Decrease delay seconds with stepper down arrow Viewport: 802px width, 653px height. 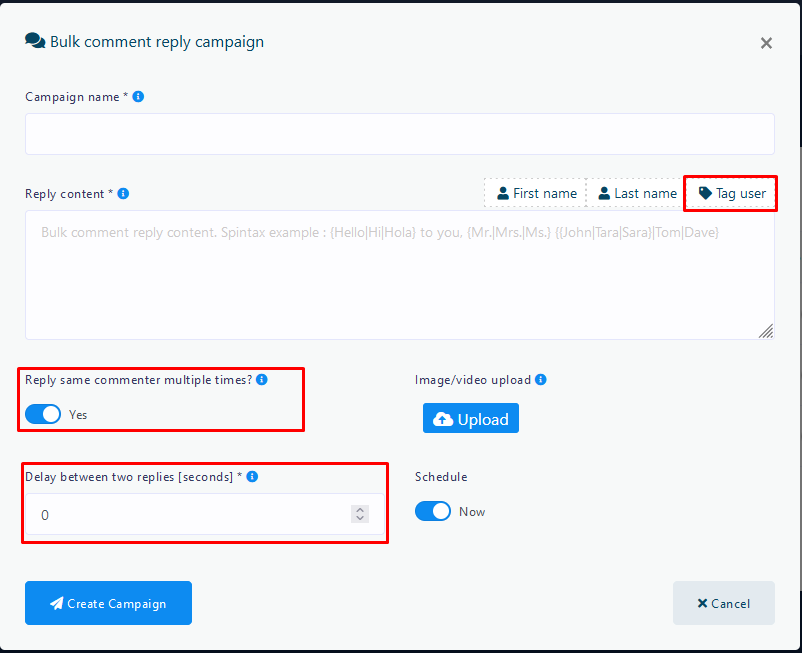pyautogui.click(x=360, y=519)
